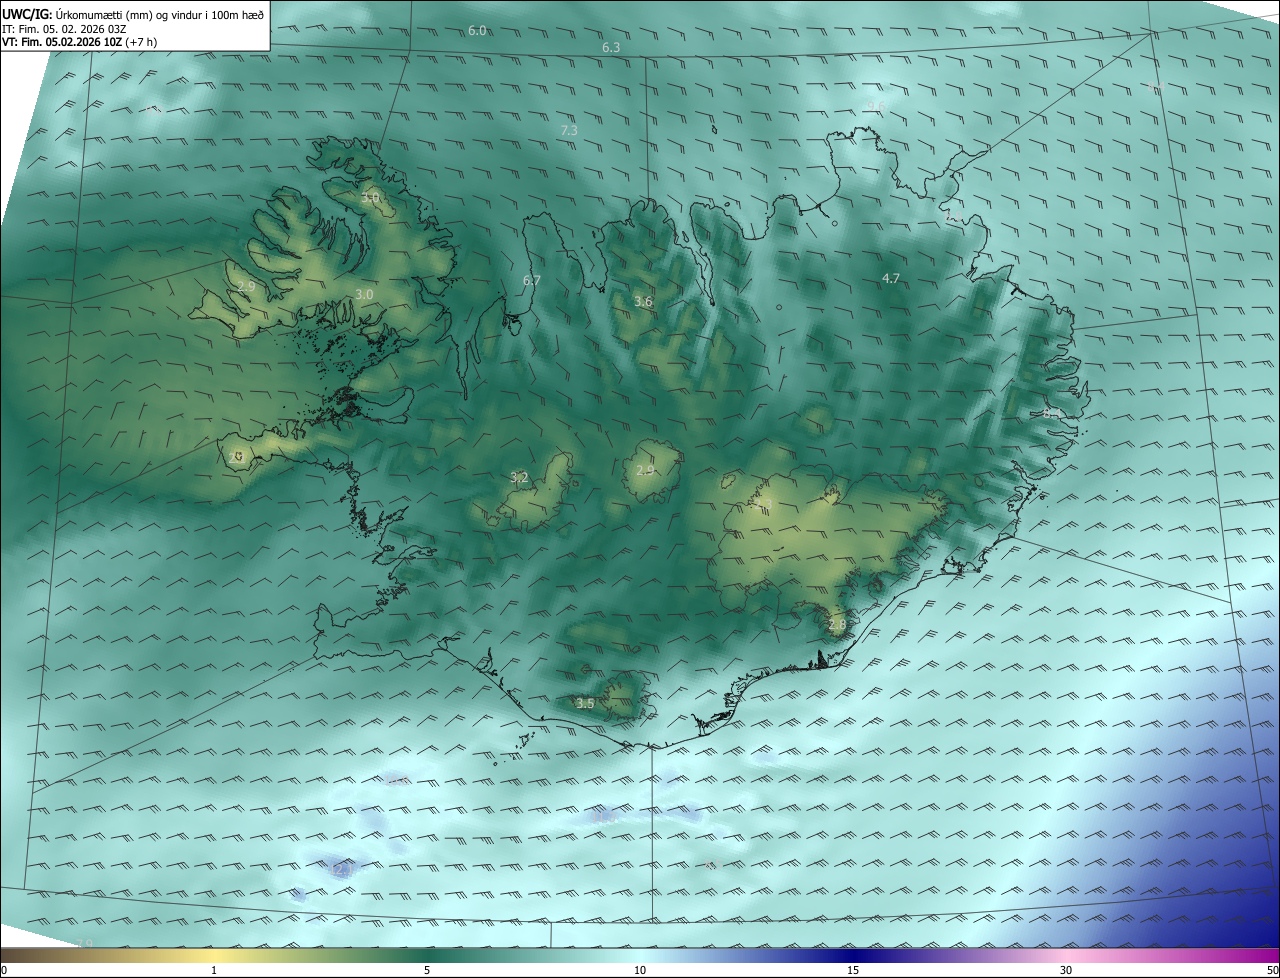The image size is (1280, 978).
Task: Click the colorbar tick label 50
Action: coord(1272,971)
